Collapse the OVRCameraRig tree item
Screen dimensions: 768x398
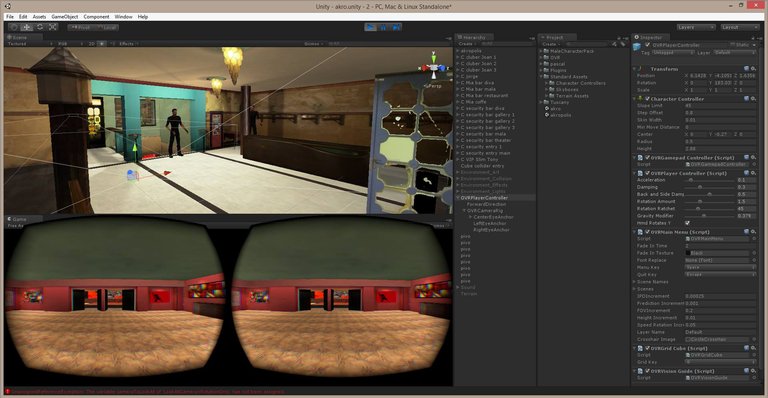464,211
